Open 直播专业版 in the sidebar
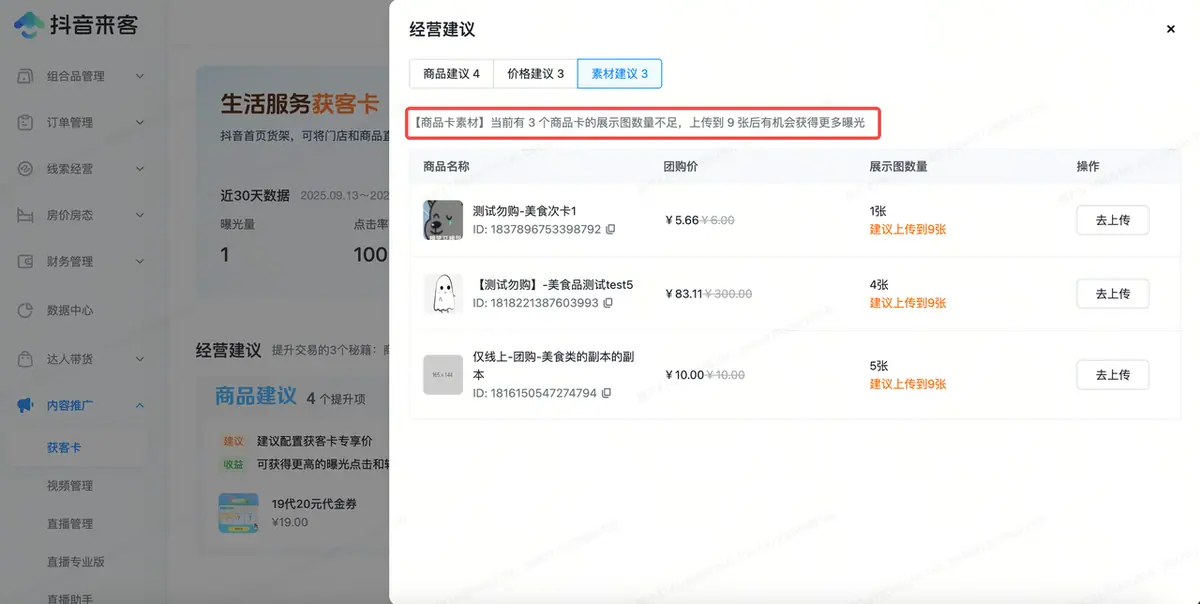Screen dimensions: 1200x604 pos(76,561)
